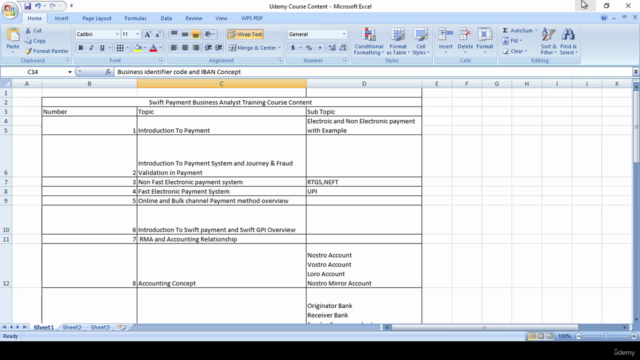
Task: Switch to the Formulas tab
Action: pyautogui.click(x=136, y=18)
